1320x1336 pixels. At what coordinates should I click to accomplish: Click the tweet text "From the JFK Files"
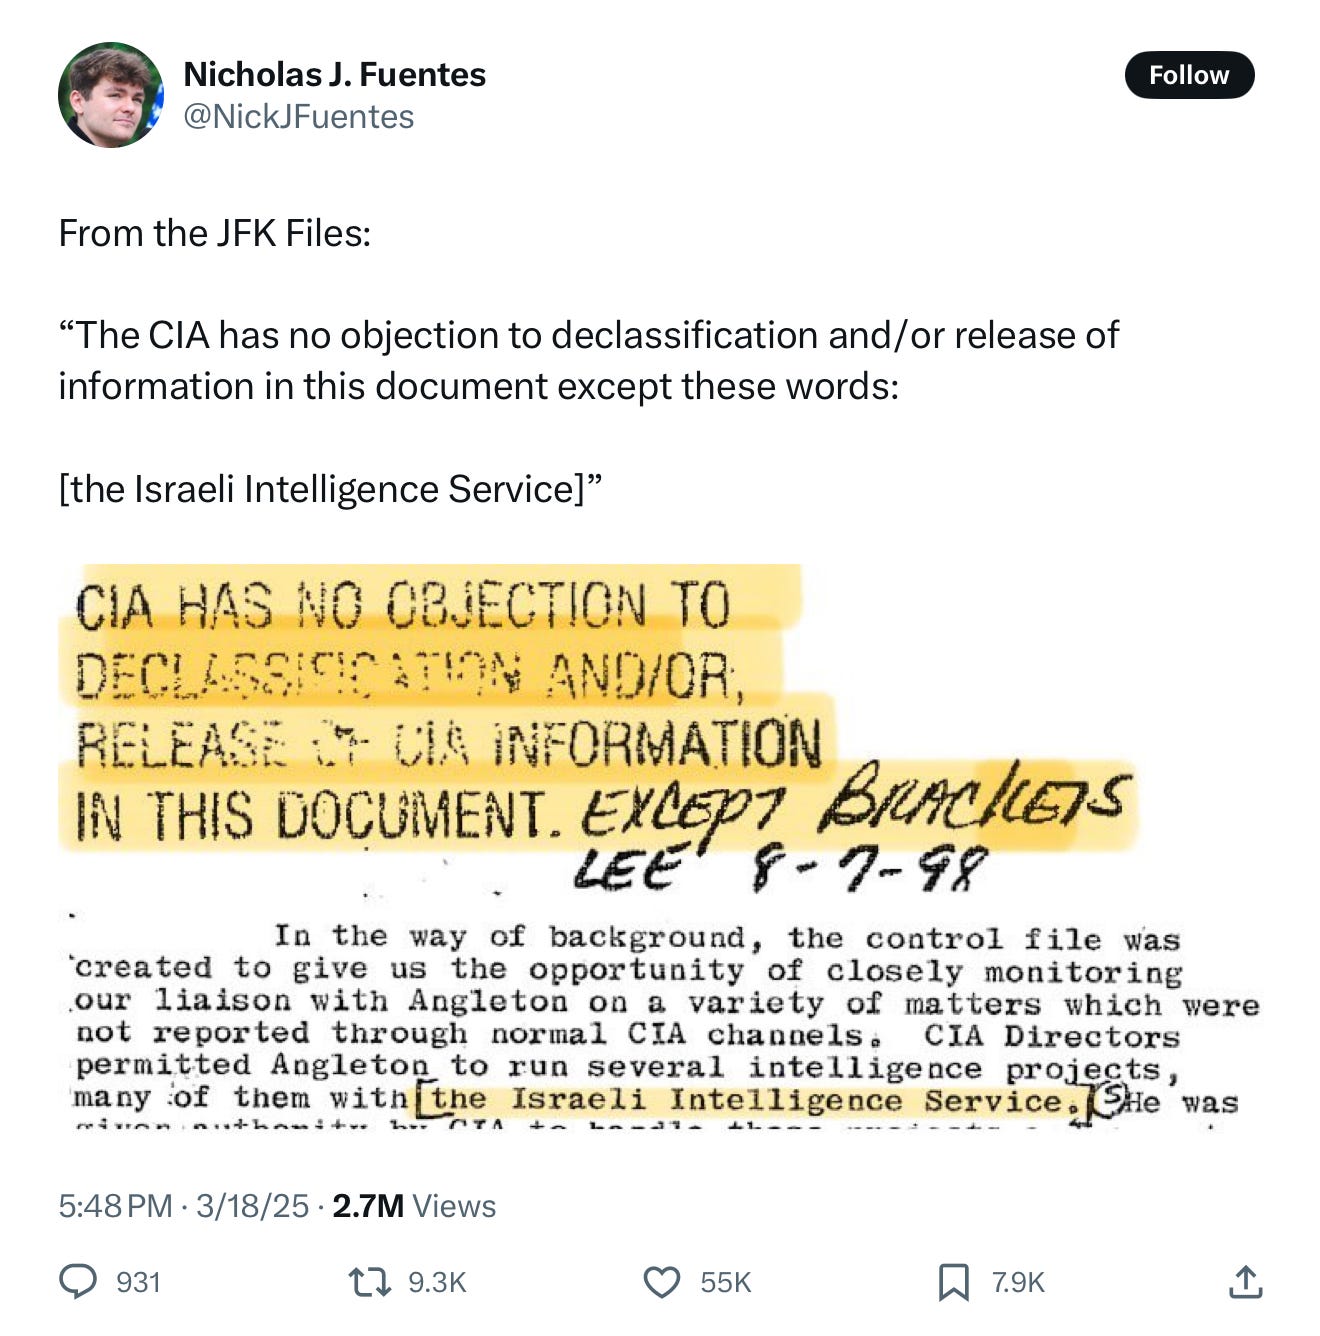(214, 233)
